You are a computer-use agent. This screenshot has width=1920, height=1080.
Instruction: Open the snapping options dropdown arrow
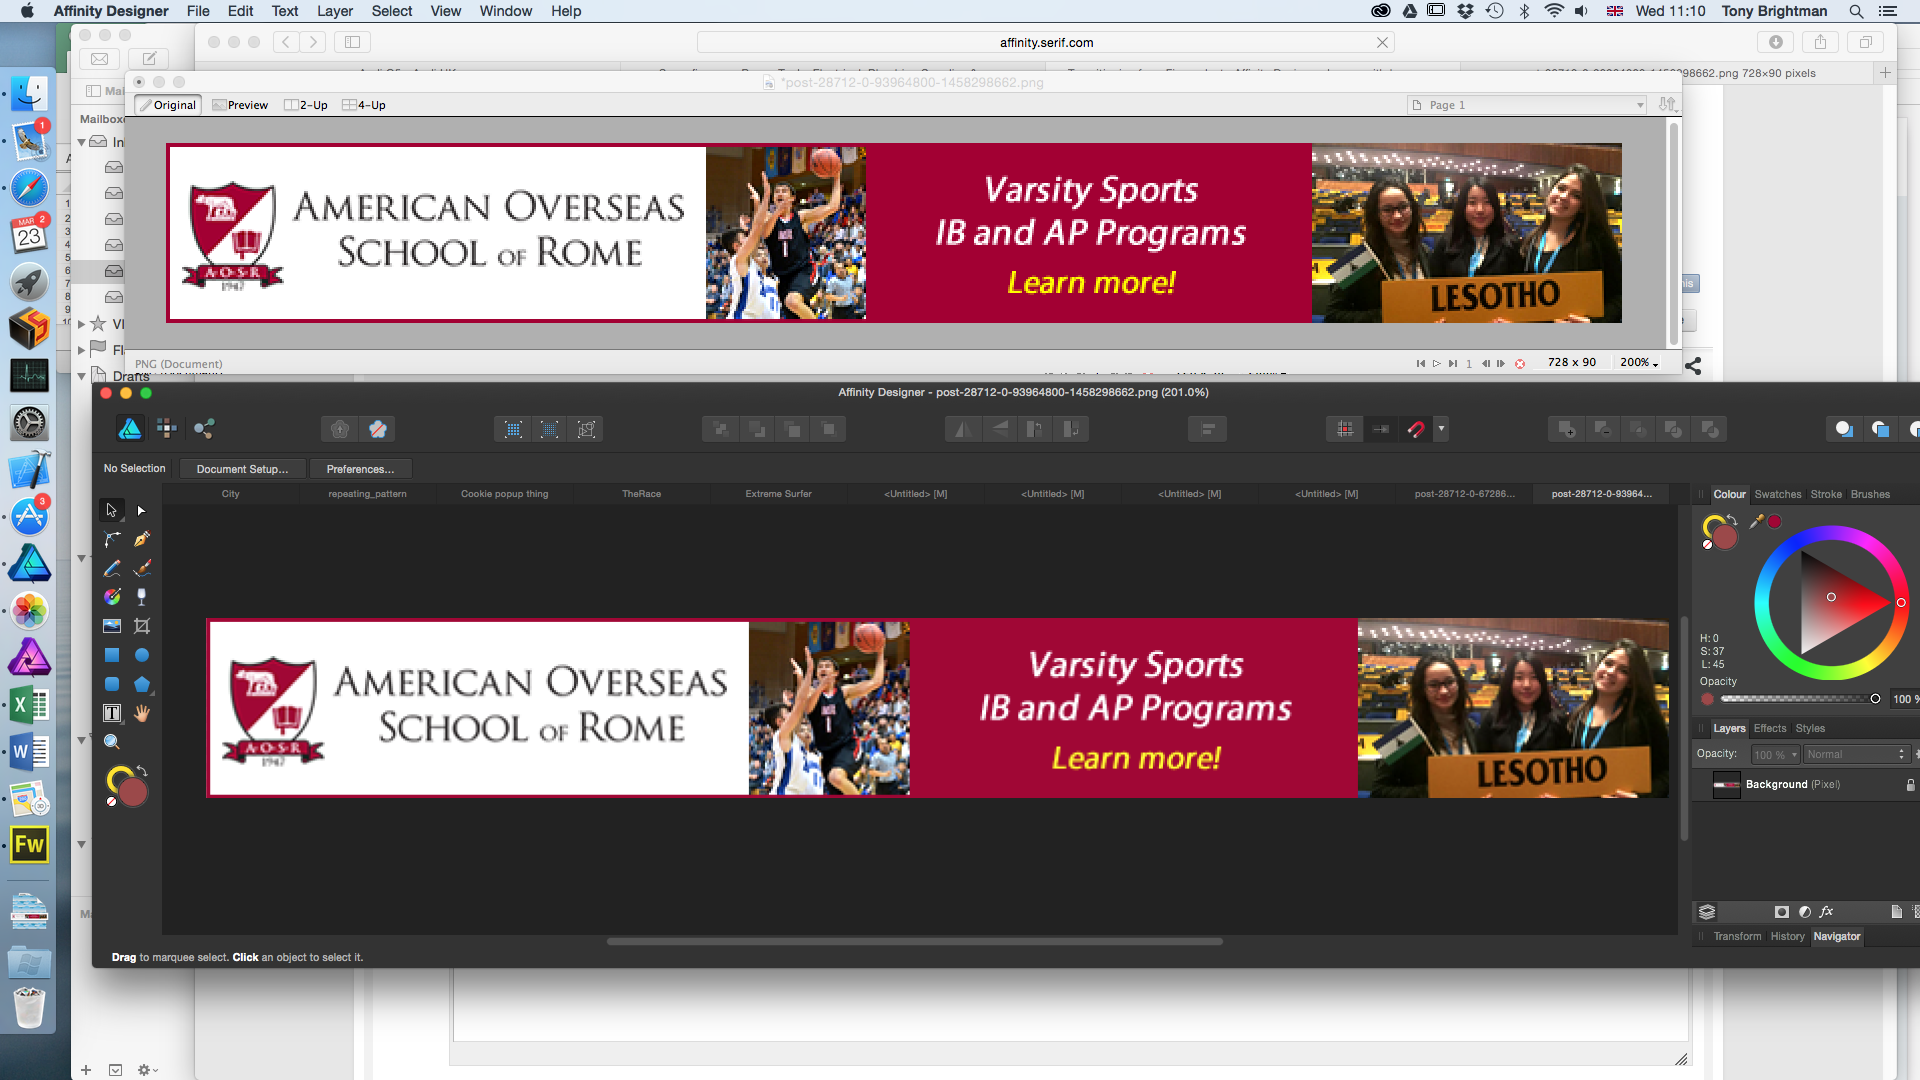point(1441,429)
